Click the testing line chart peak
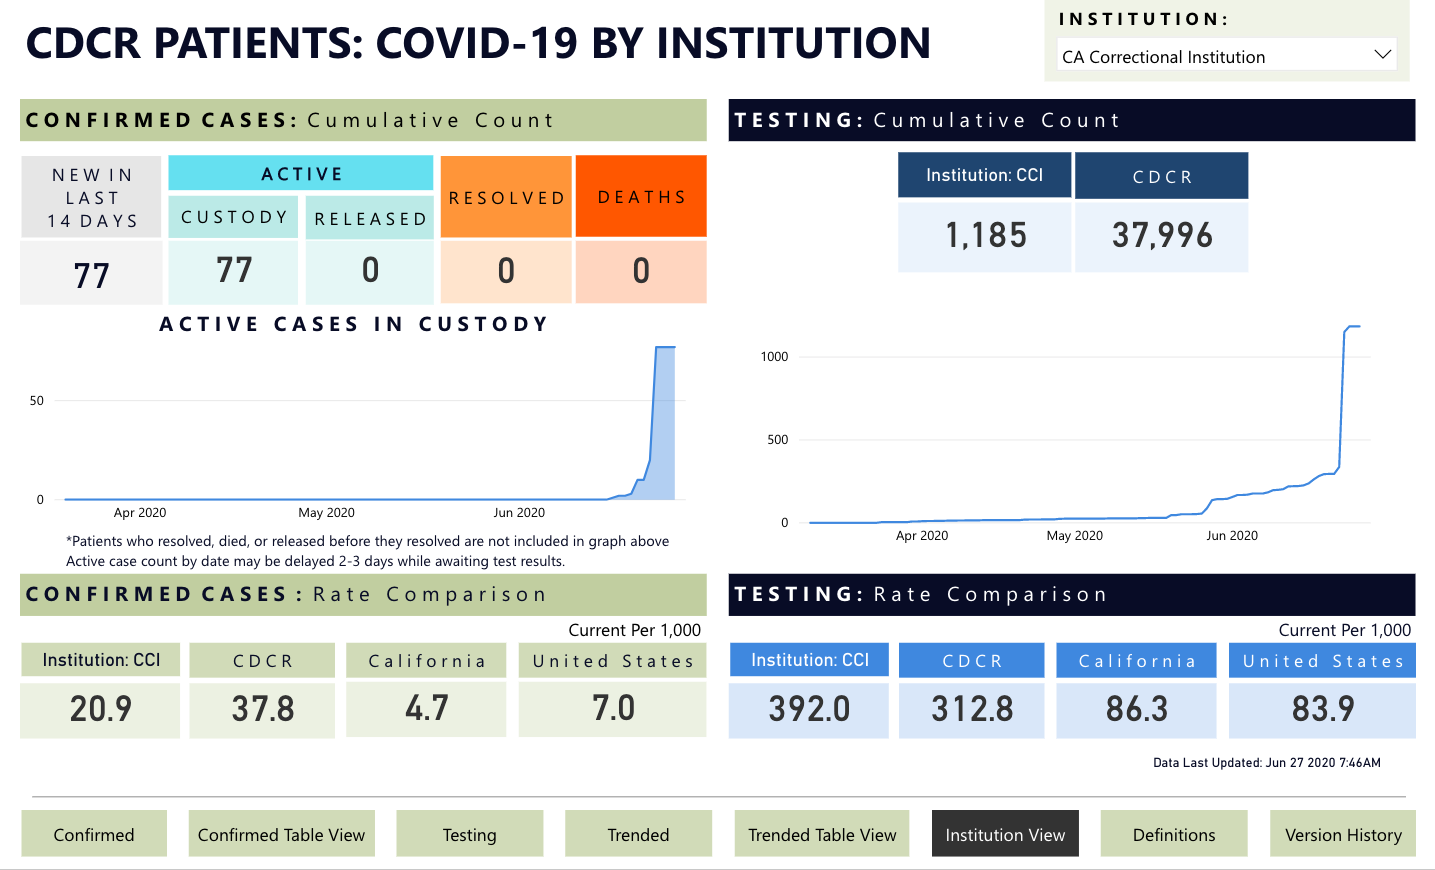1435x870 pixels. pos(1352,327)
